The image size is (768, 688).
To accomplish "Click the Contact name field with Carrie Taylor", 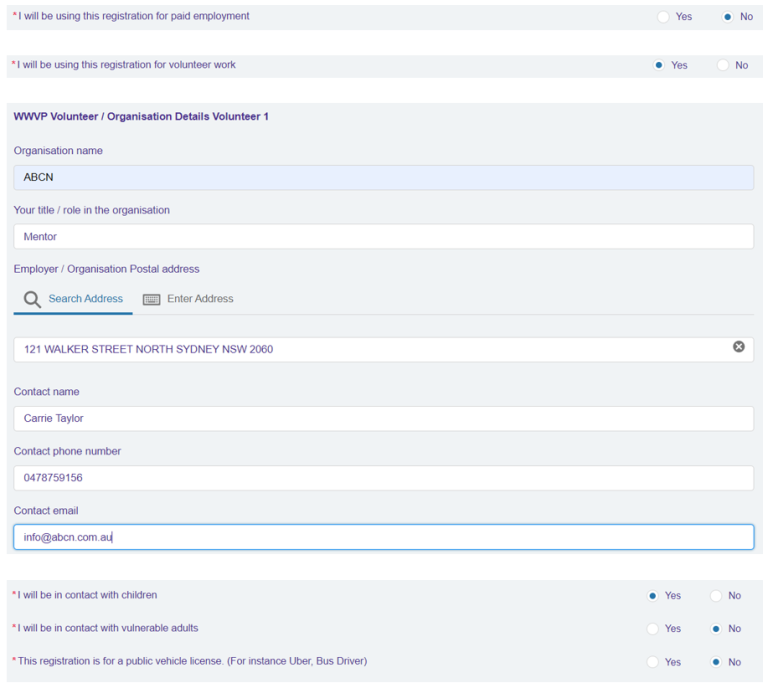I will 383,418.
